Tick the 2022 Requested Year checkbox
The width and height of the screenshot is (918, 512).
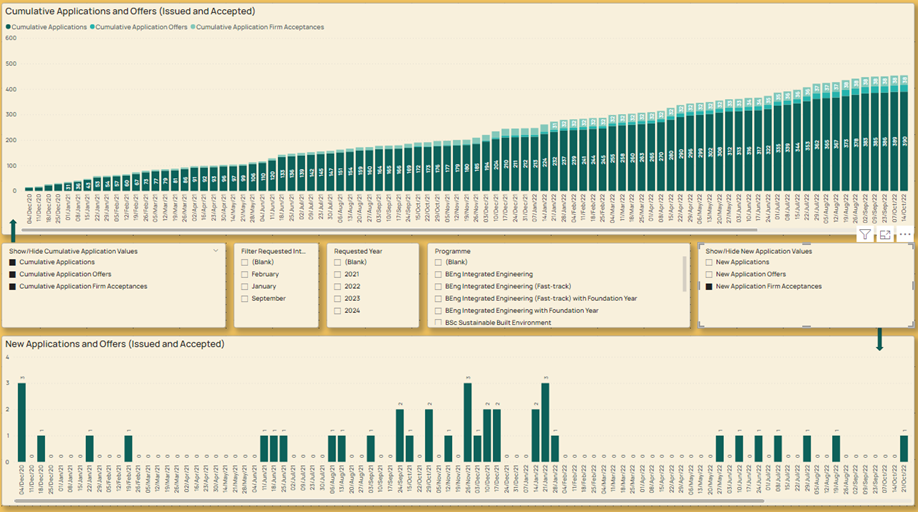click(337, 287)
